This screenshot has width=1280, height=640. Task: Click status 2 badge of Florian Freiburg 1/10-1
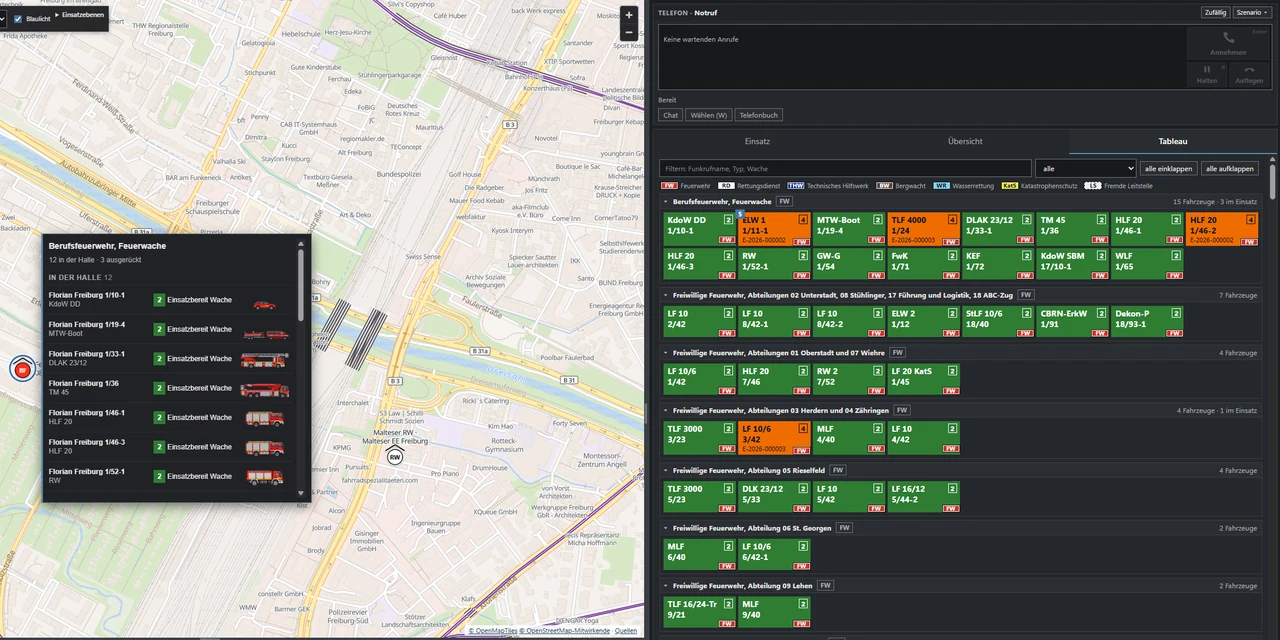coord(159,300)
